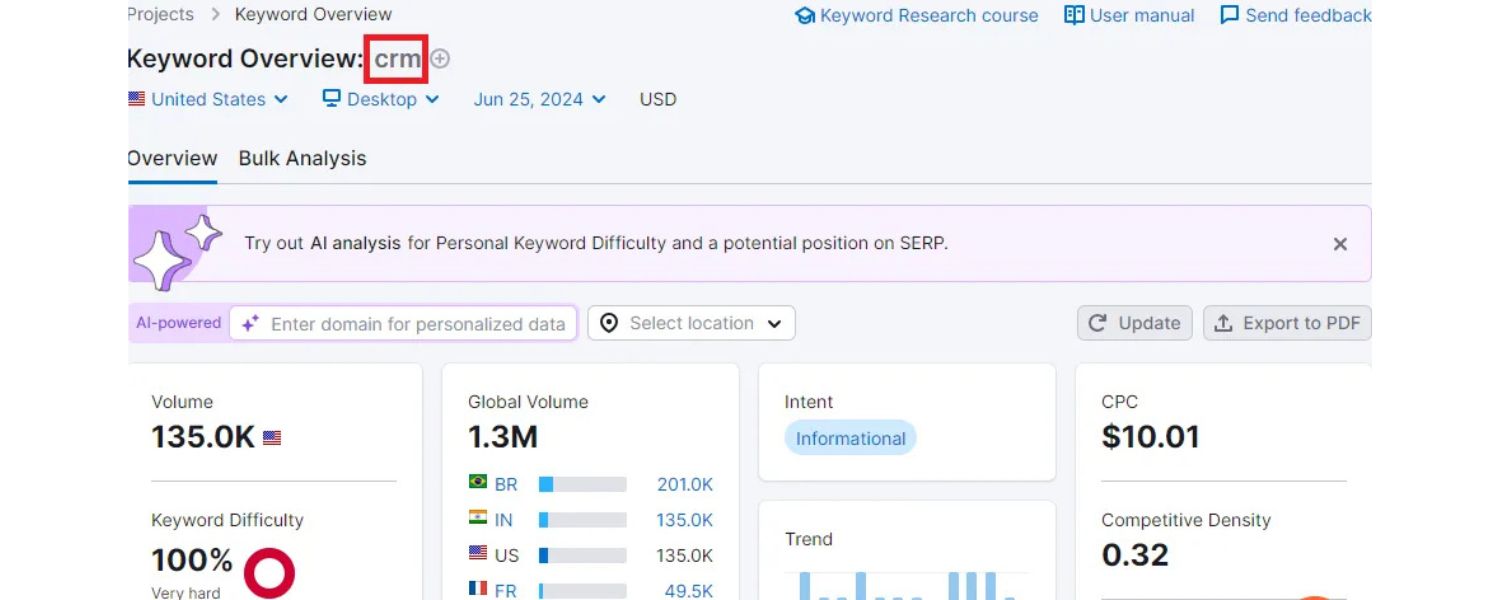Click the Keyword Difficulty red ring indicator
Screen dimensions: 1500x600
pyautogui.click(x=269, y=573)
